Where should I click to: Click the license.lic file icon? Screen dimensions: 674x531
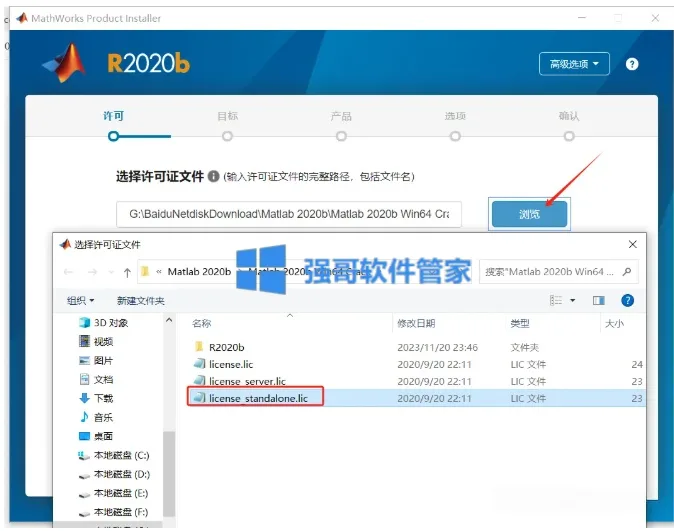tap(199, 364)
